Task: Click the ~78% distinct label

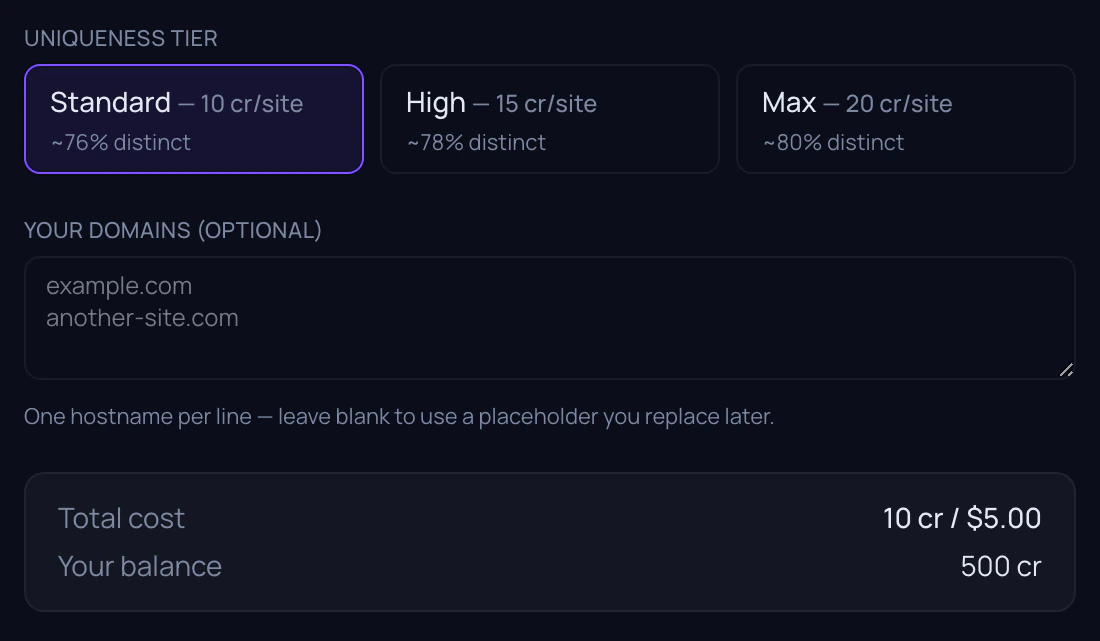Action: pyautogui.click(x=476, y=142)
